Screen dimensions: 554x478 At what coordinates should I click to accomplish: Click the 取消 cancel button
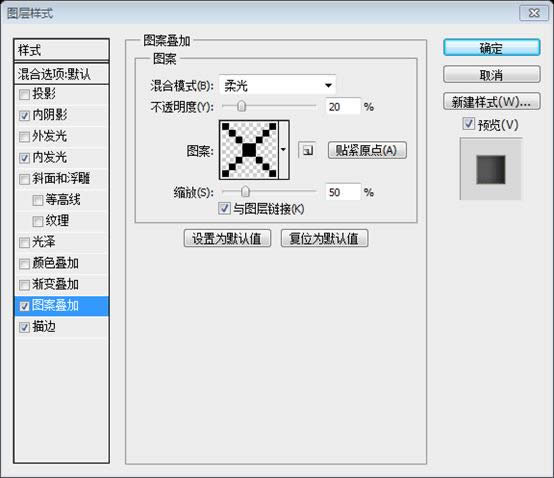(x=491, y=75)
